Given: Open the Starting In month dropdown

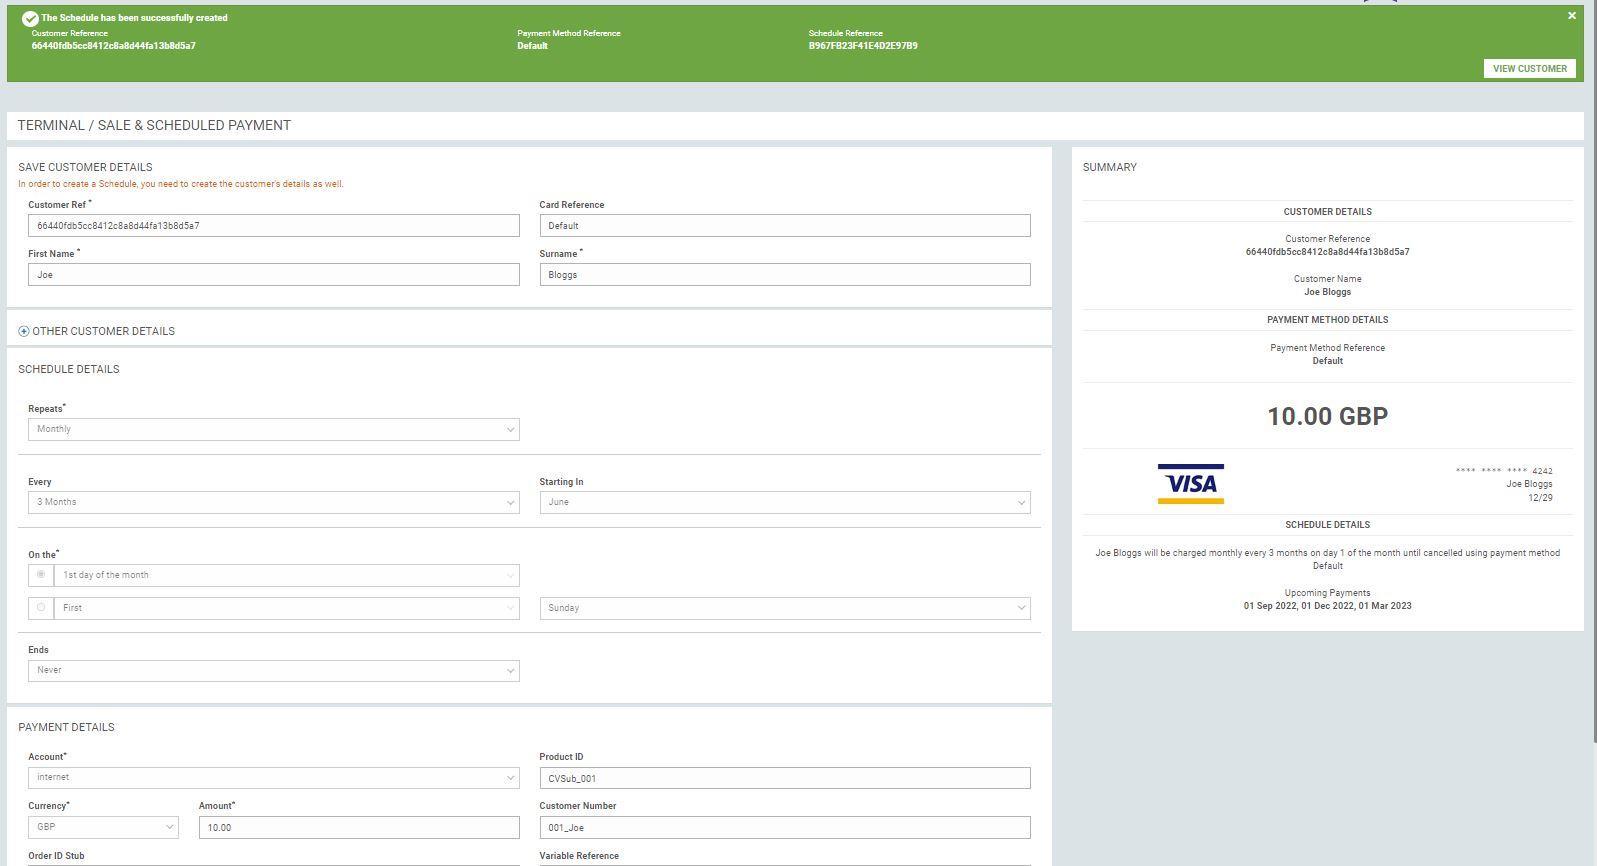Looking at the screenshot, I should pyautogui.click(x=784, y=502).
